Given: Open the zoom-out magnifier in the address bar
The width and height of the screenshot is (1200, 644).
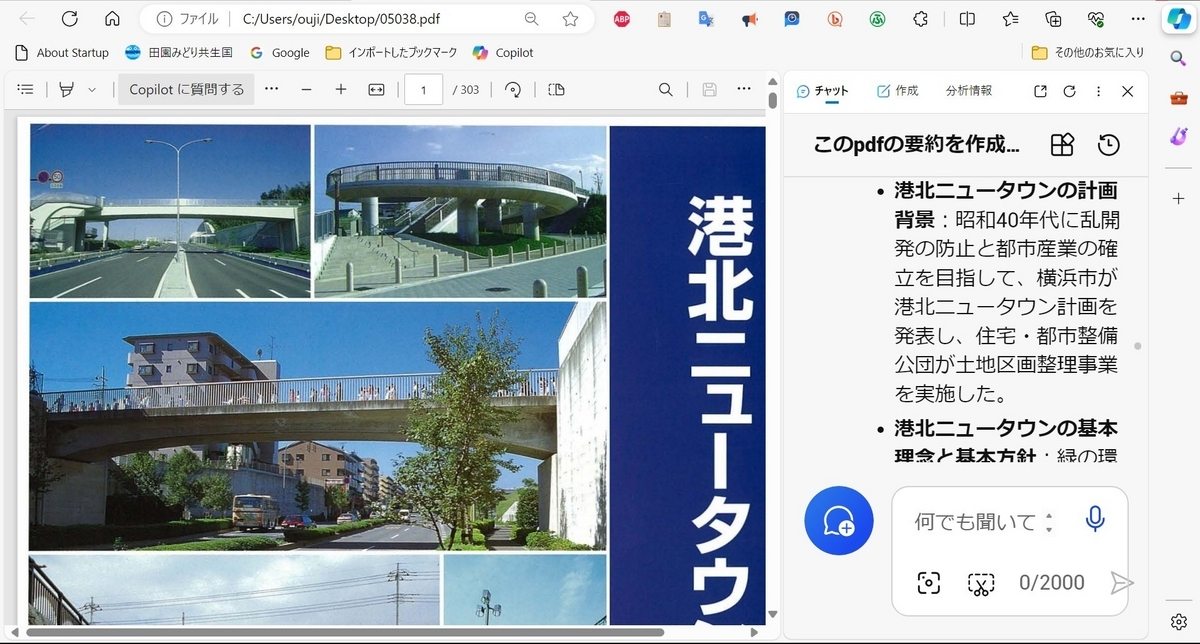Looking at the screenshot, I should coord(532,19).
